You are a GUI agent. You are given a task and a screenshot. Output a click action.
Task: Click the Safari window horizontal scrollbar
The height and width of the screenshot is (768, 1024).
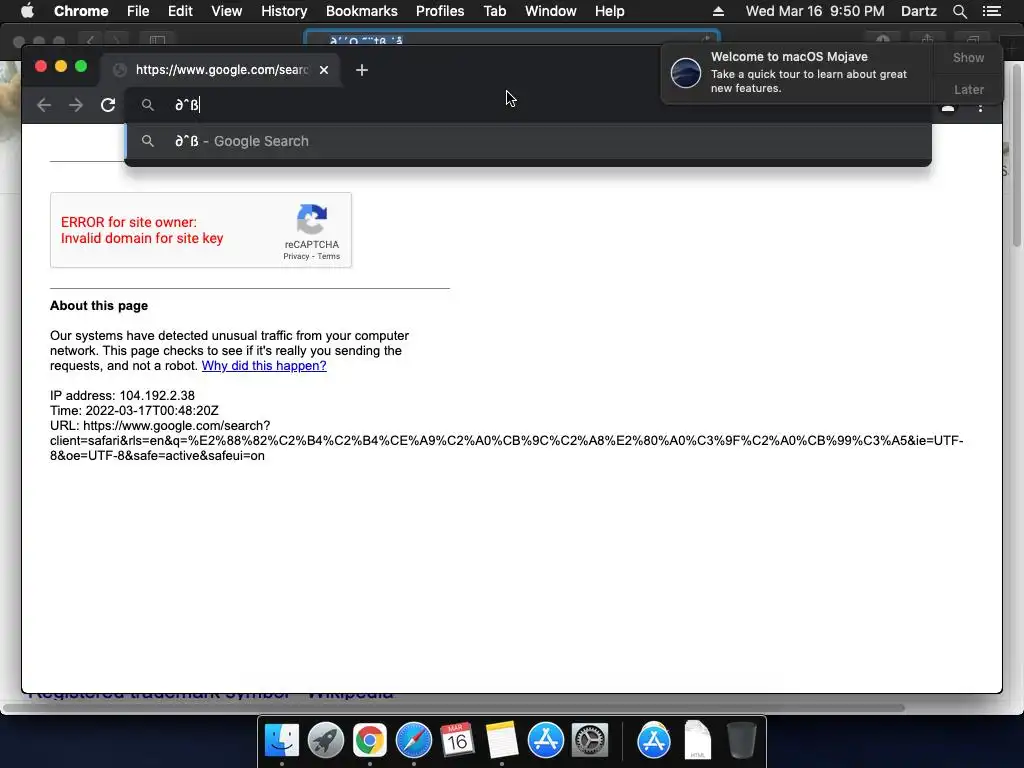click(x=454, y=708)
